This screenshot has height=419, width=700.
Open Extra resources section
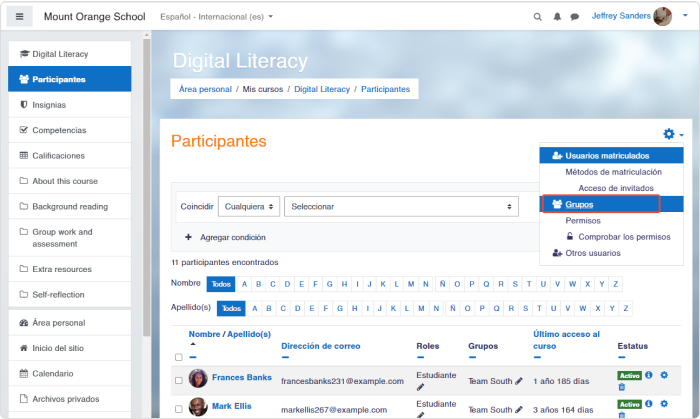[70, 269]
